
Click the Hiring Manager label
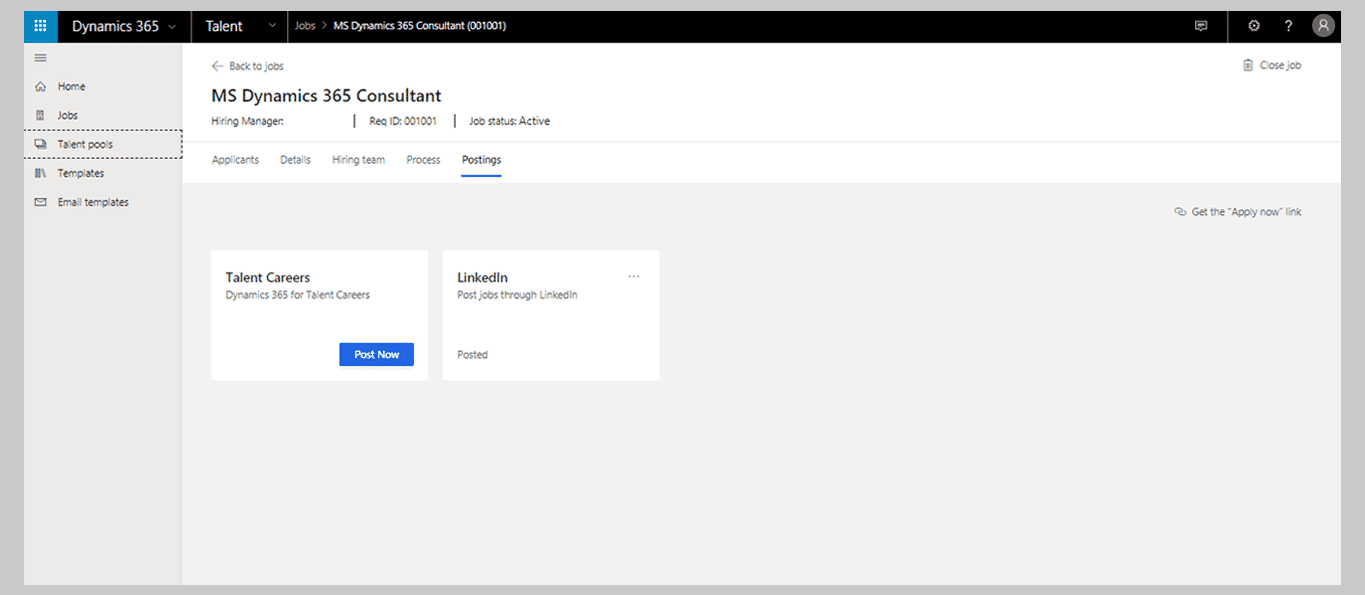coord(248,121)
